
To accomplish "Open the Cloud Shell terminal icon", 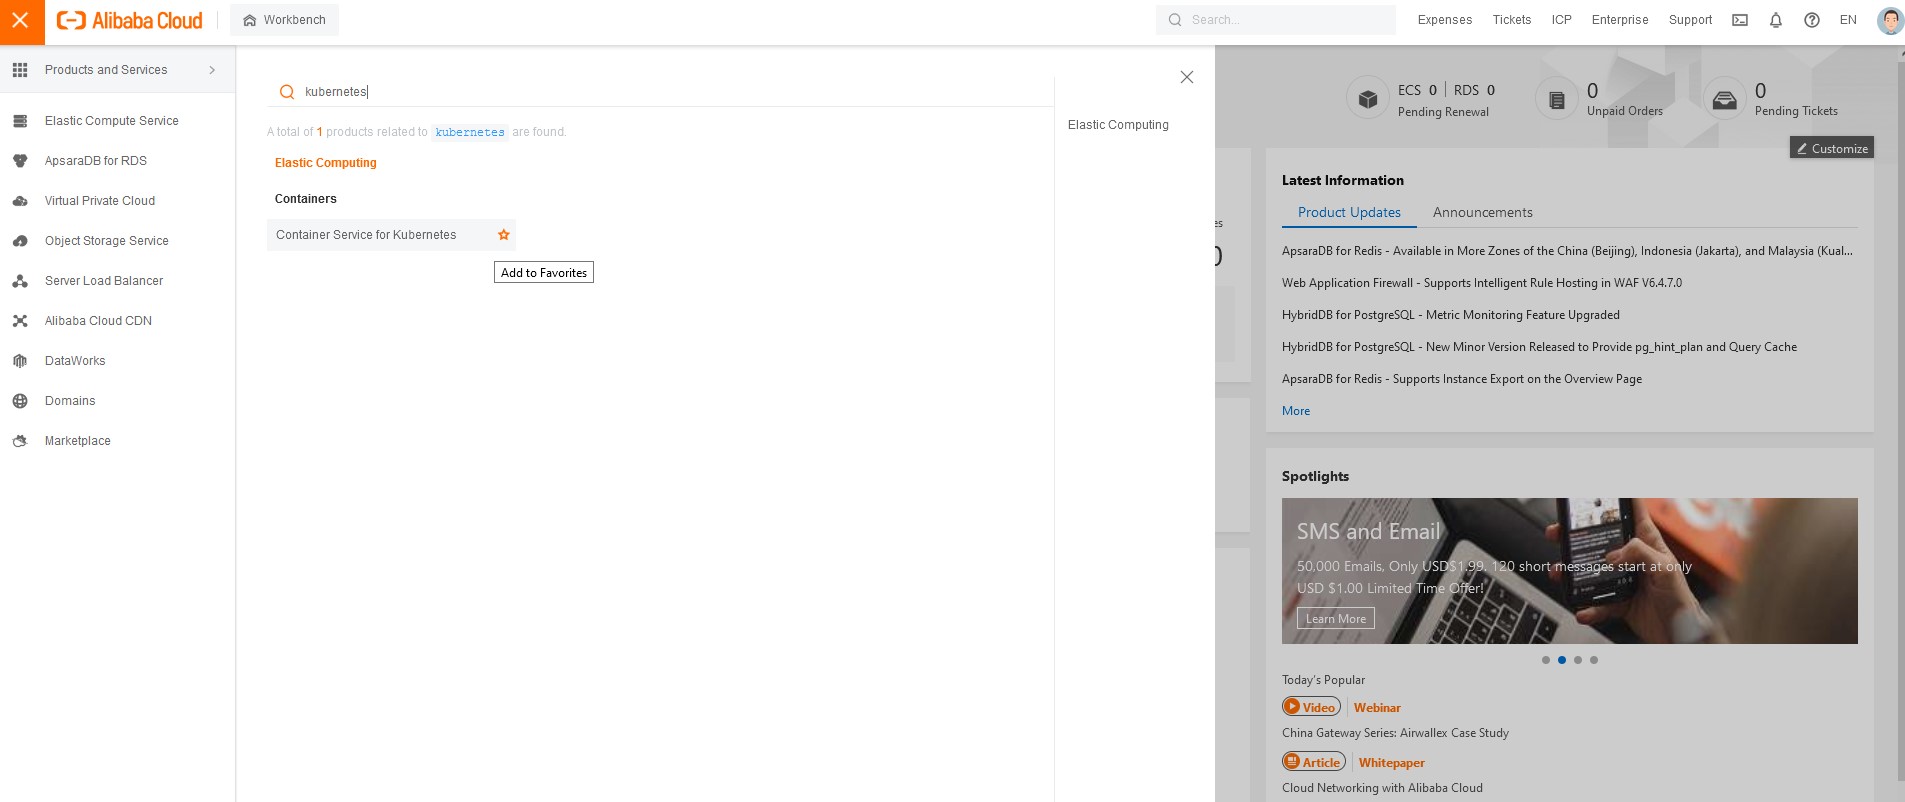I will click(x=1740, y=20).
